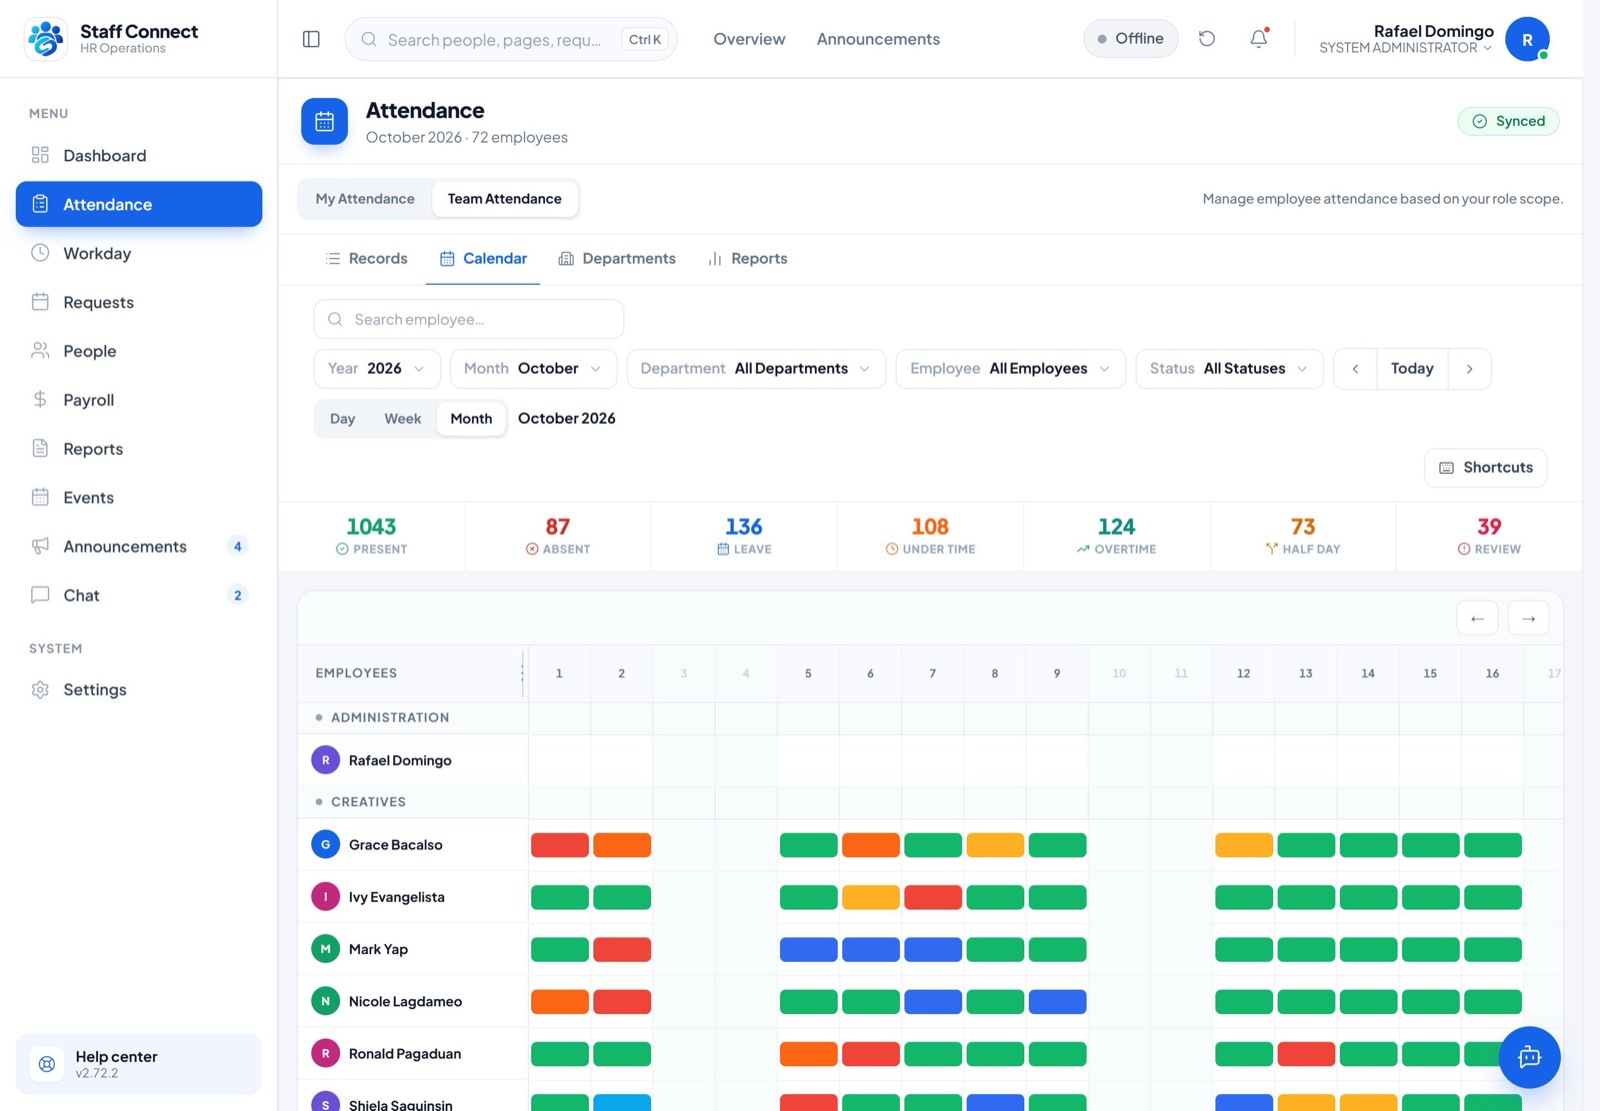The image size is (1600, 1111).
Task: Switch to My Attendance view
Action: [365, 199]
